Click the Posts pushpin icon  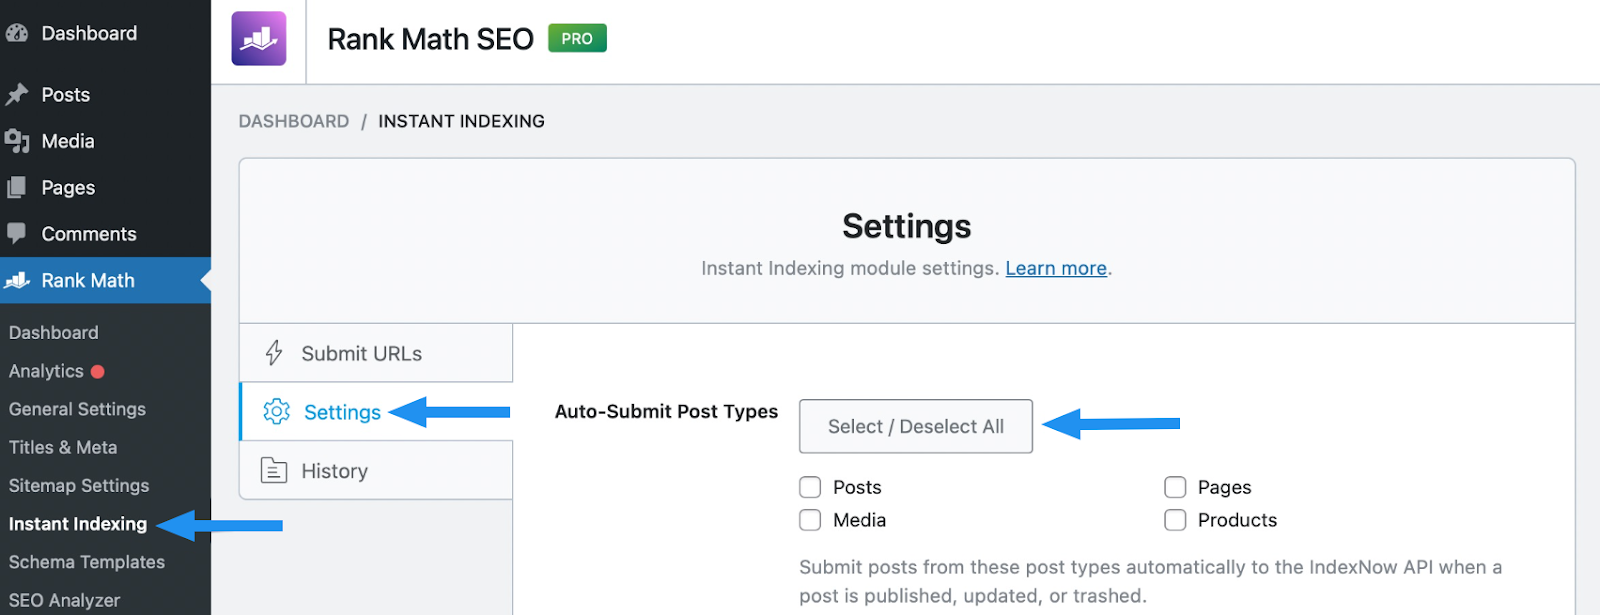tap(17, 94)
